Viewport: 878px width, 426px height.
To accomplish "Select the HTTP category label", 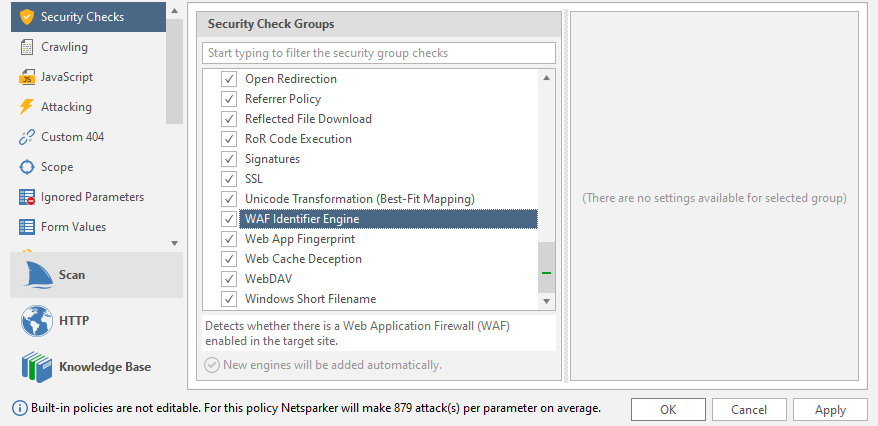I will [x=74, y=321].
